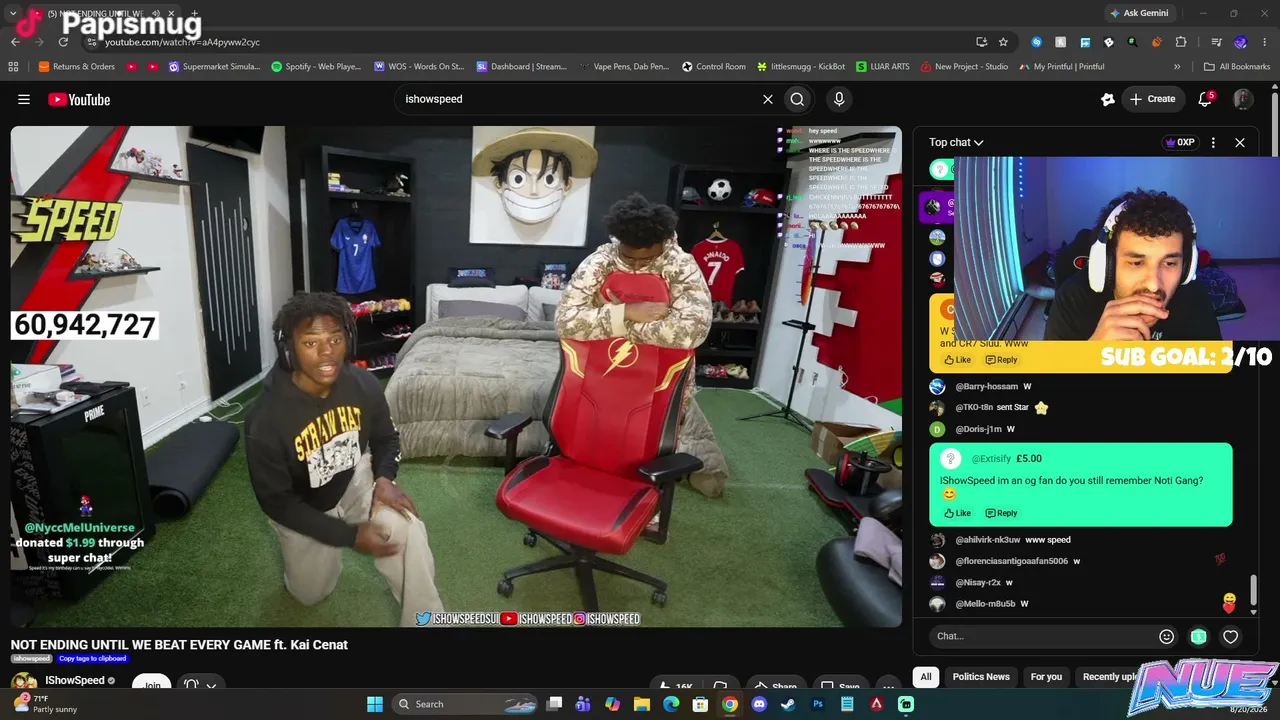Open the IShowSpeed channel name
Image resolution: width=1280 pixels, height=720 pixels.
point(75,681)
